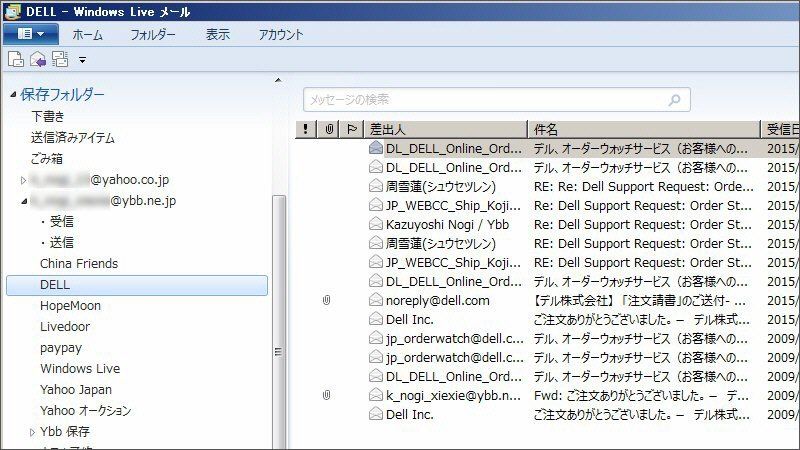Sort messages by 受信日 column
Viewport: 800px width, 450px height.
tap(781, 129)
